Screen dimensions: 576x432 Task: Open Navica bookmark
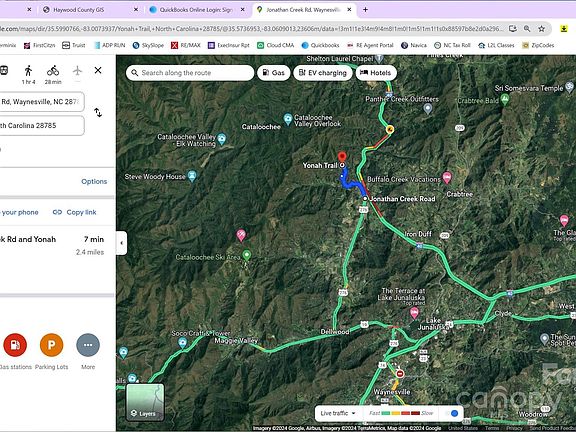[414, 45]
